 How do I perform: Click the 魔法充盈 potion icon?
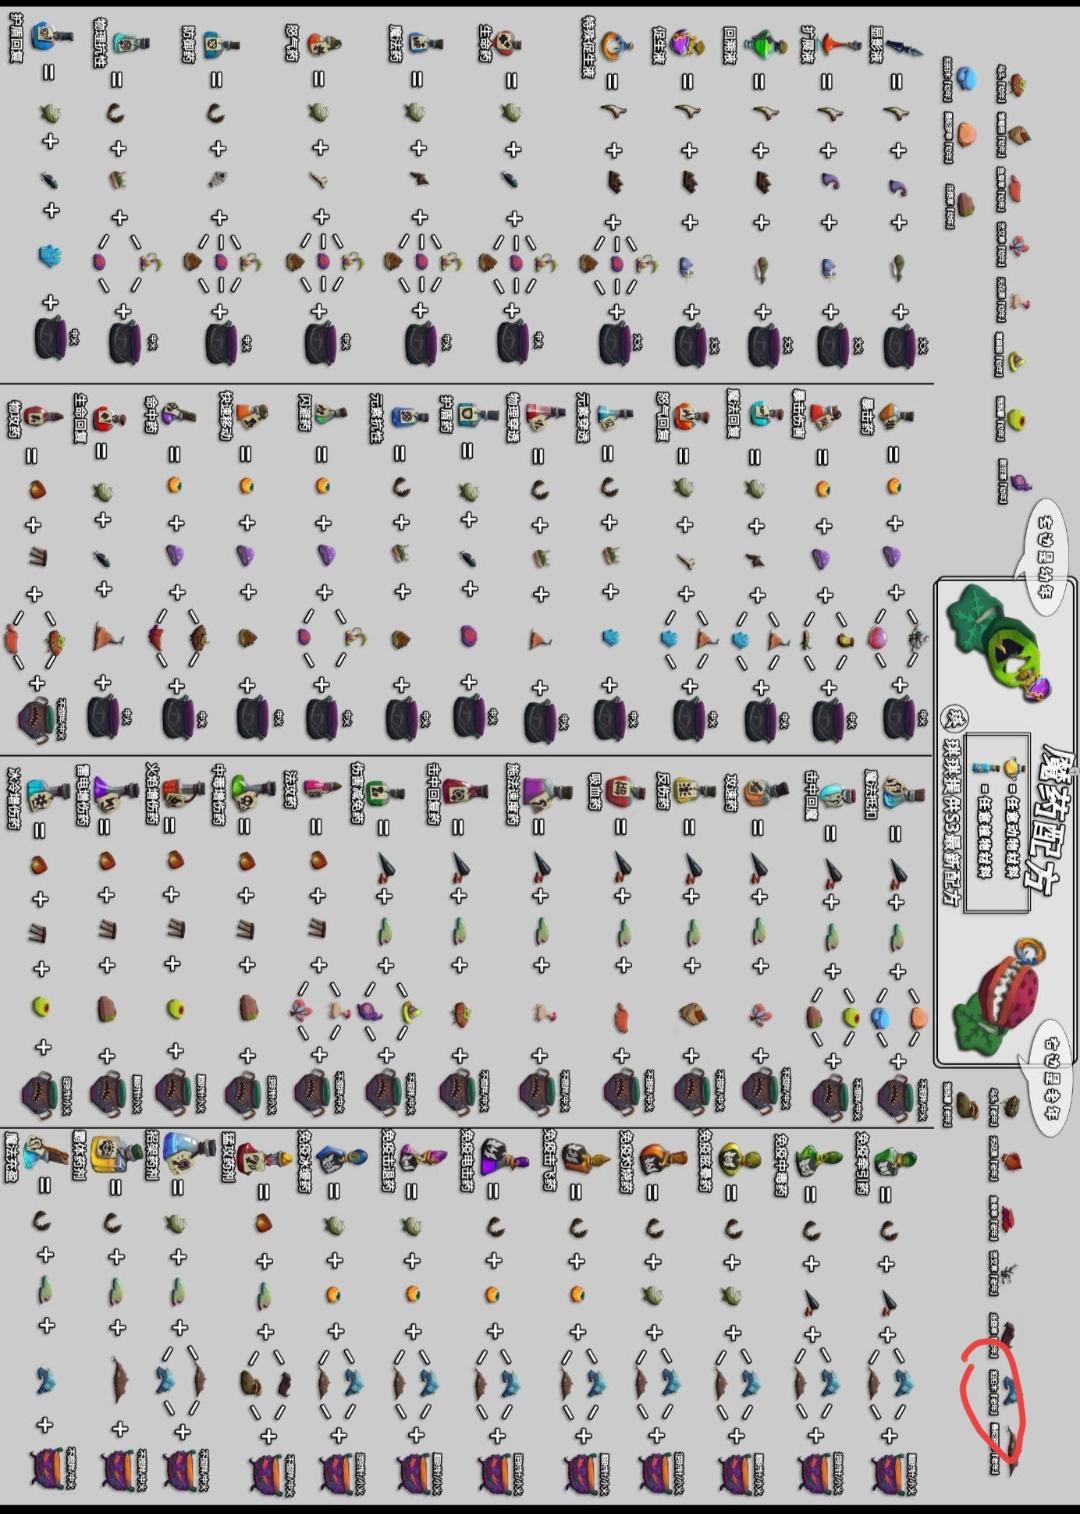44,1152
